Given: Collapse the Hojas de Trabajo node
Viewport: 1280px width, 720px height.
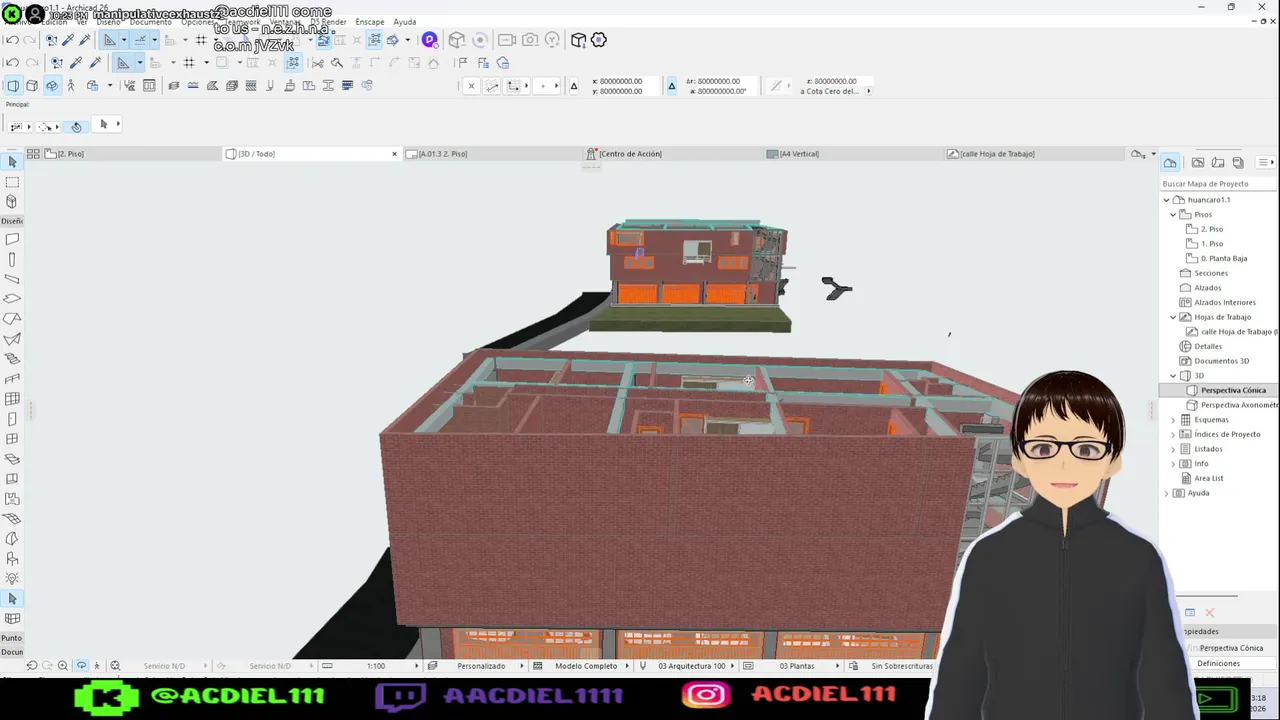Looking at the screenshot, I should point(1174,317).
